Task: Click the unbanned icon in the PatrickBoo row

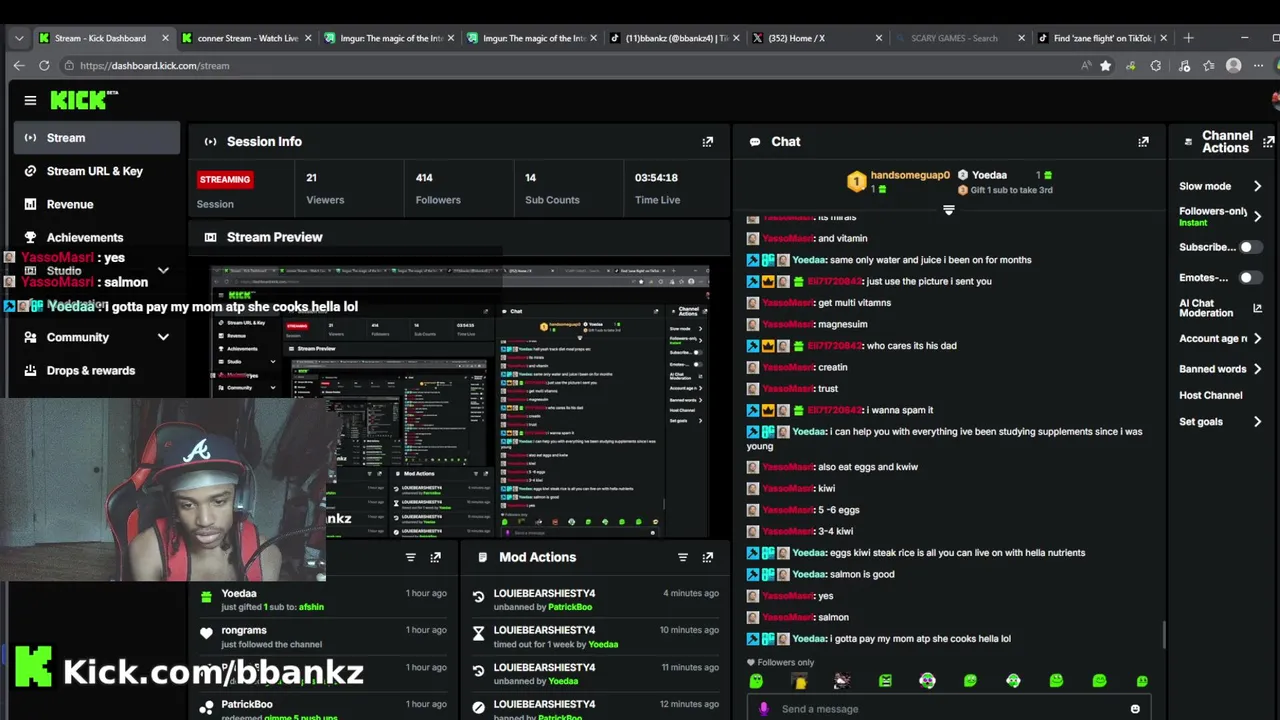Action: pos(478,598)
